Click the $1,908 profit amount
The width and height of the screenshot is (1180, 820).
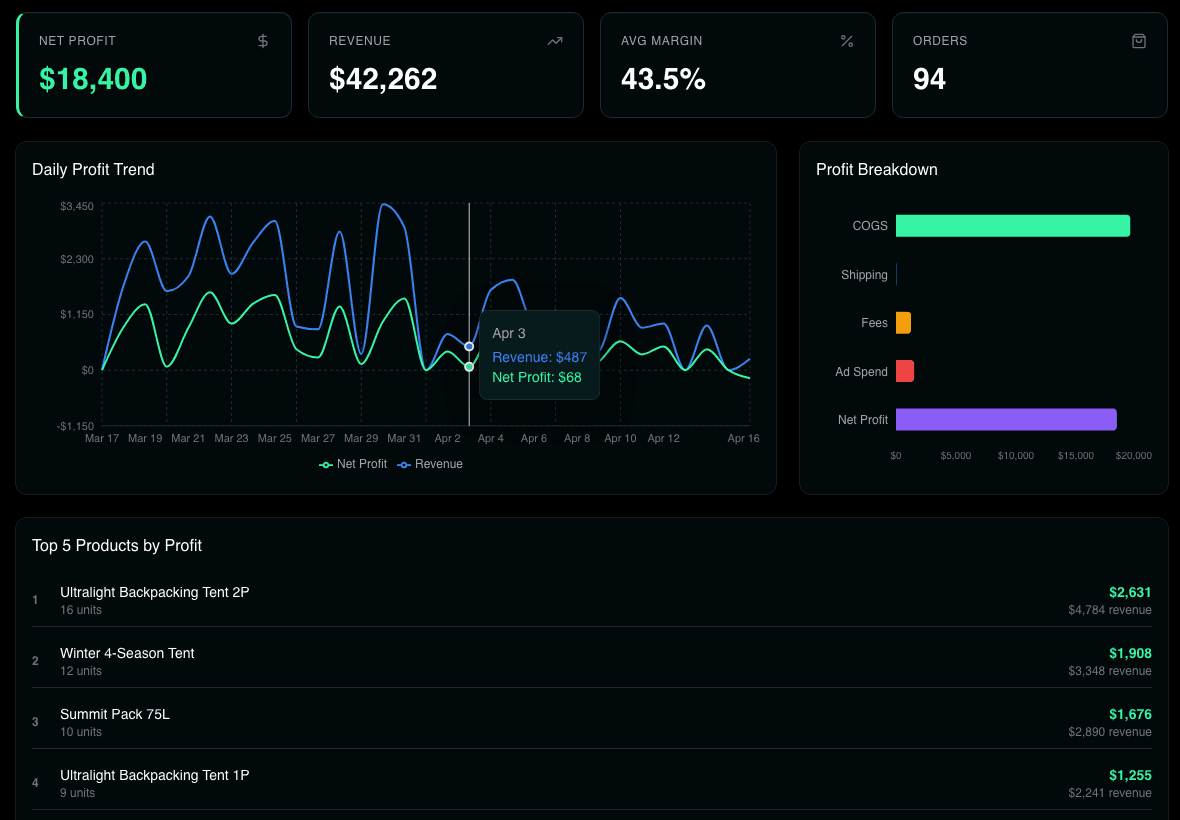click(x=1130, y=653)
